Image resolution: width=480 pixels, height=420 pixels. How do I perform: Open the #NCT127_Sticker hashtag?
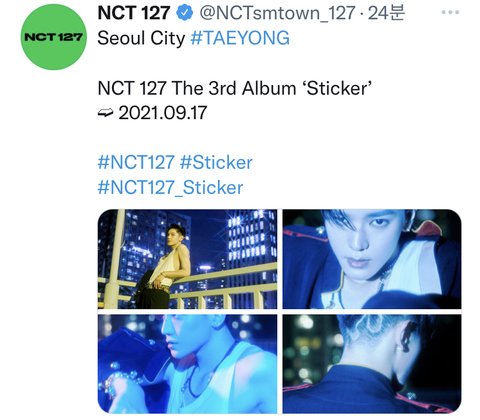coord(170,187)
